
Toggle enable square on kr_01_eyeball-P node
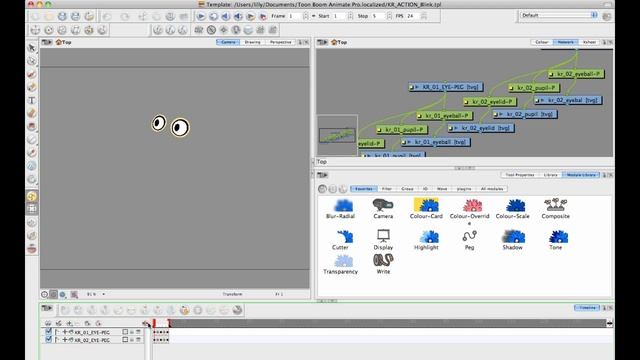click(x=420, y=116)
